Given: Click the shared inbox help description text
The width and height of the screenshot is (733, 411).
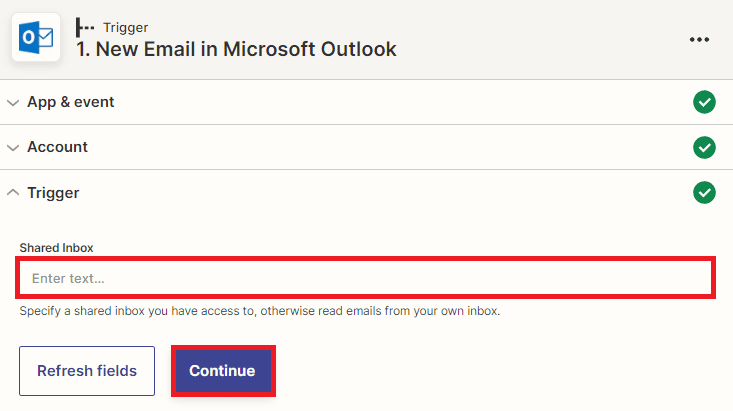Looking at the screenshot, I should (x=259, y=311).
